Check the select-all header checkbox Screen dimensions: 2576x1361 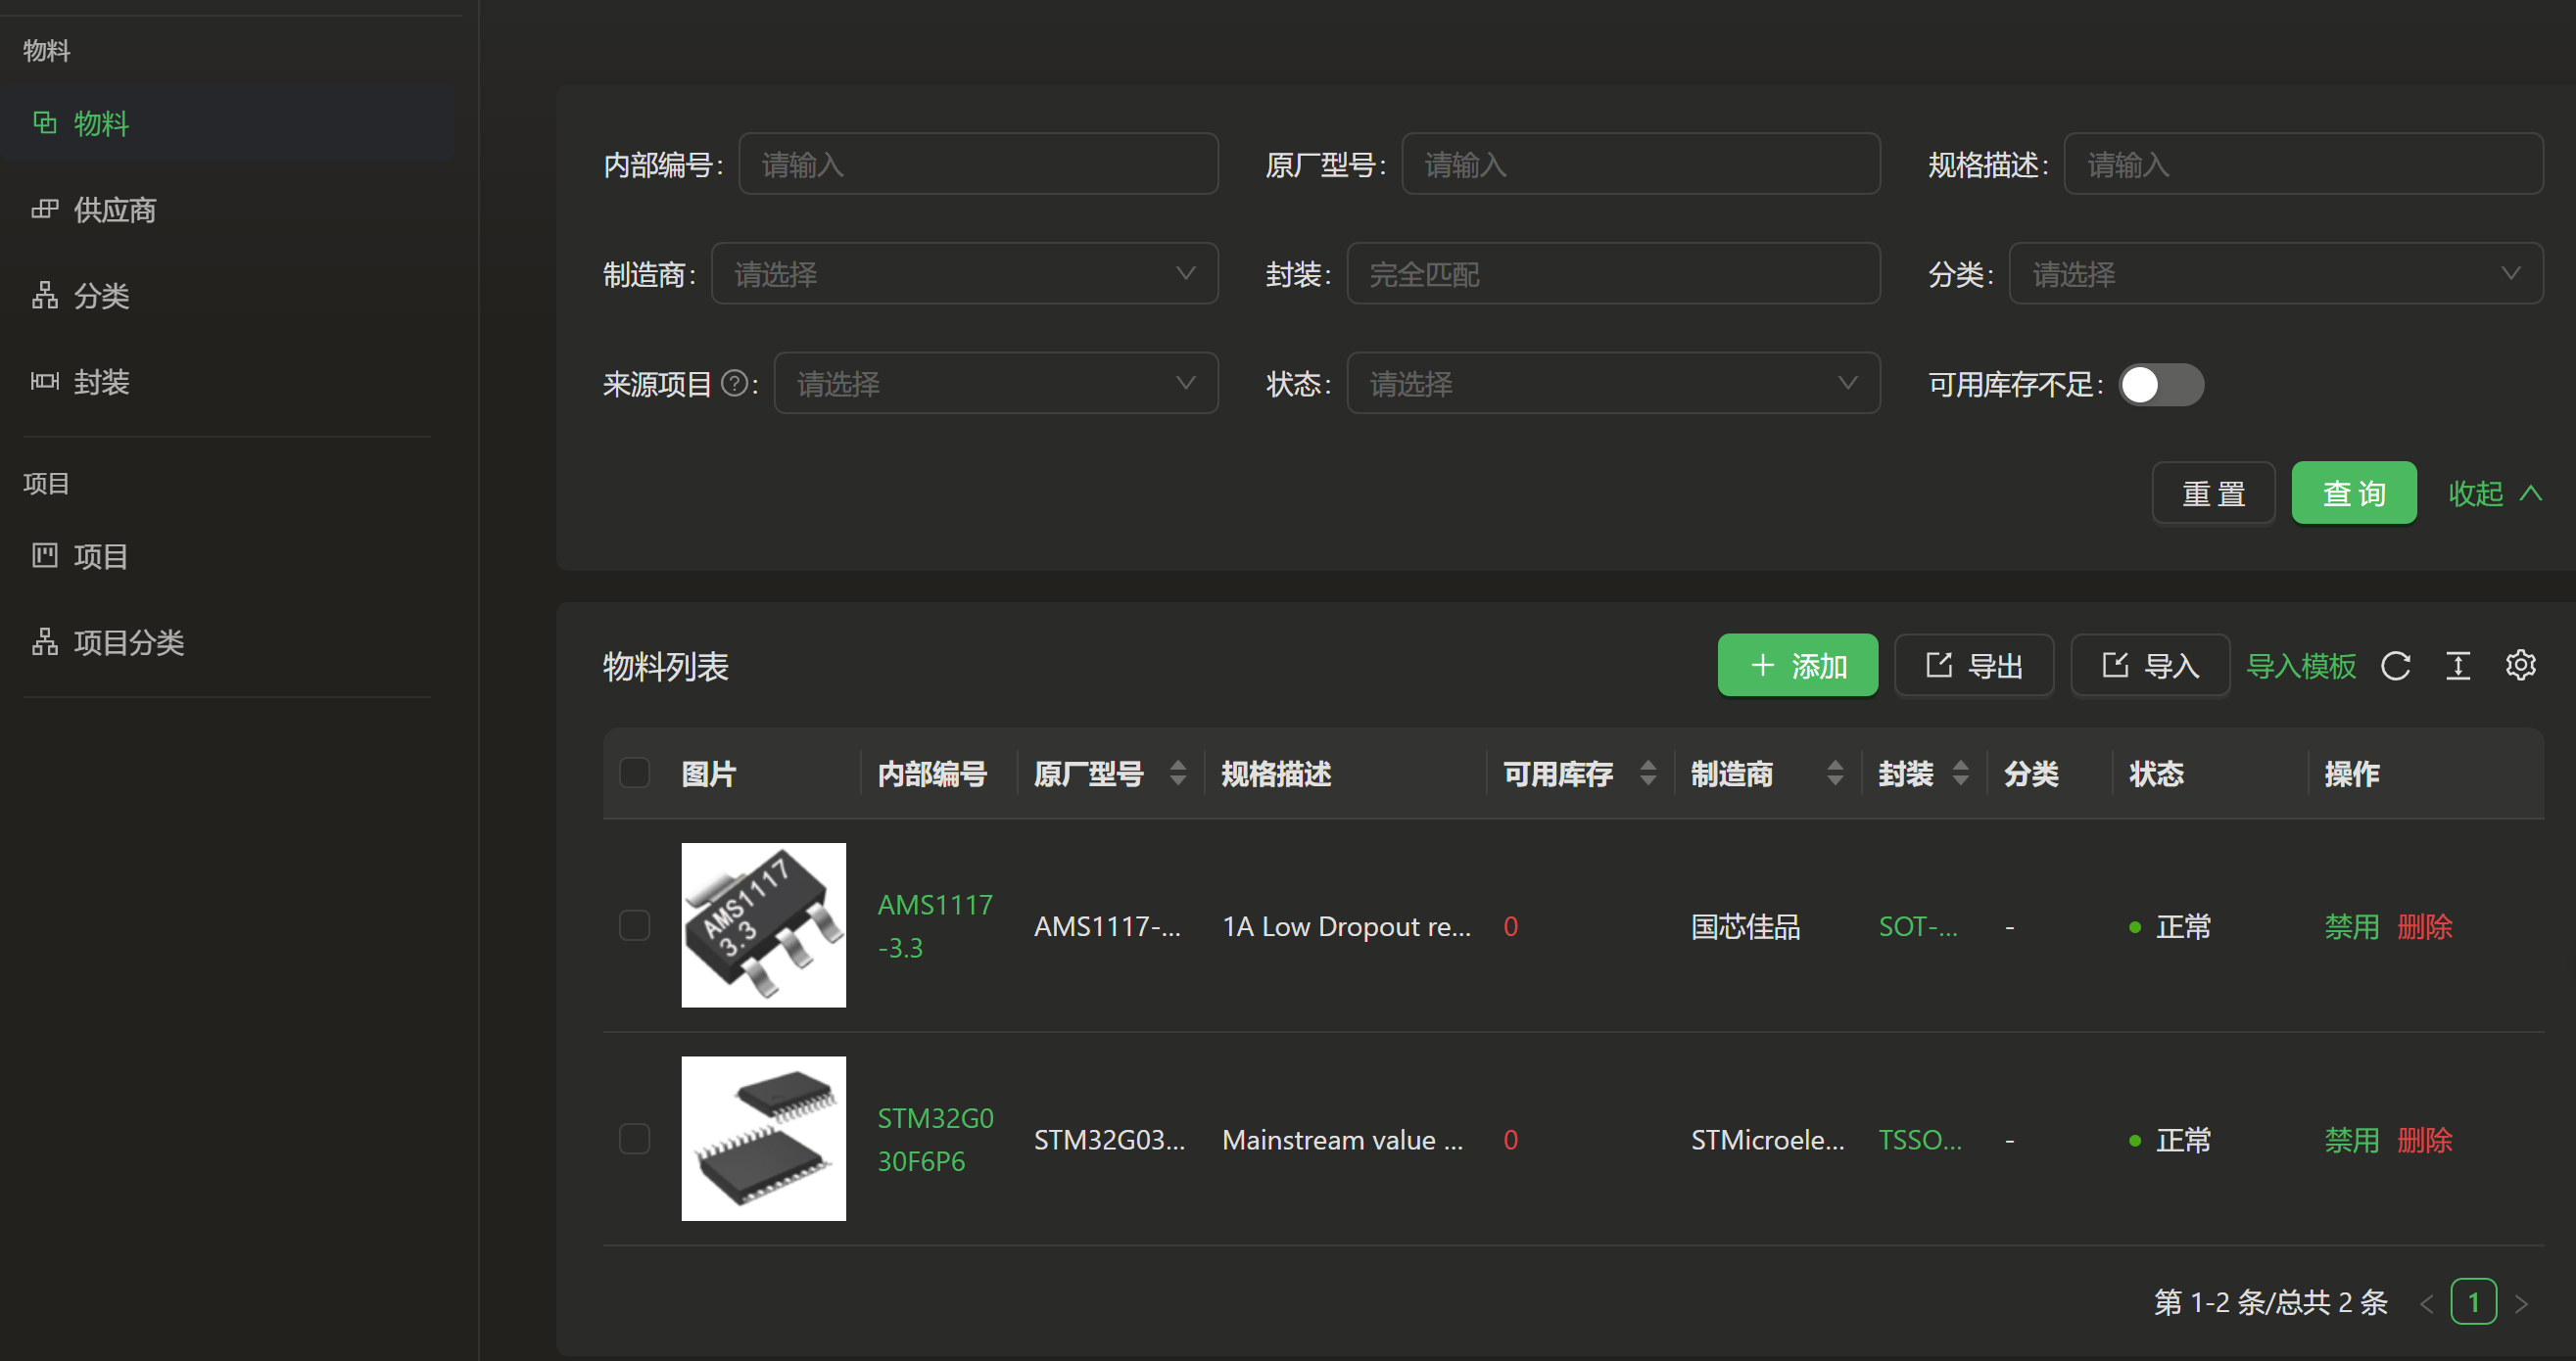tap(635, 773)
